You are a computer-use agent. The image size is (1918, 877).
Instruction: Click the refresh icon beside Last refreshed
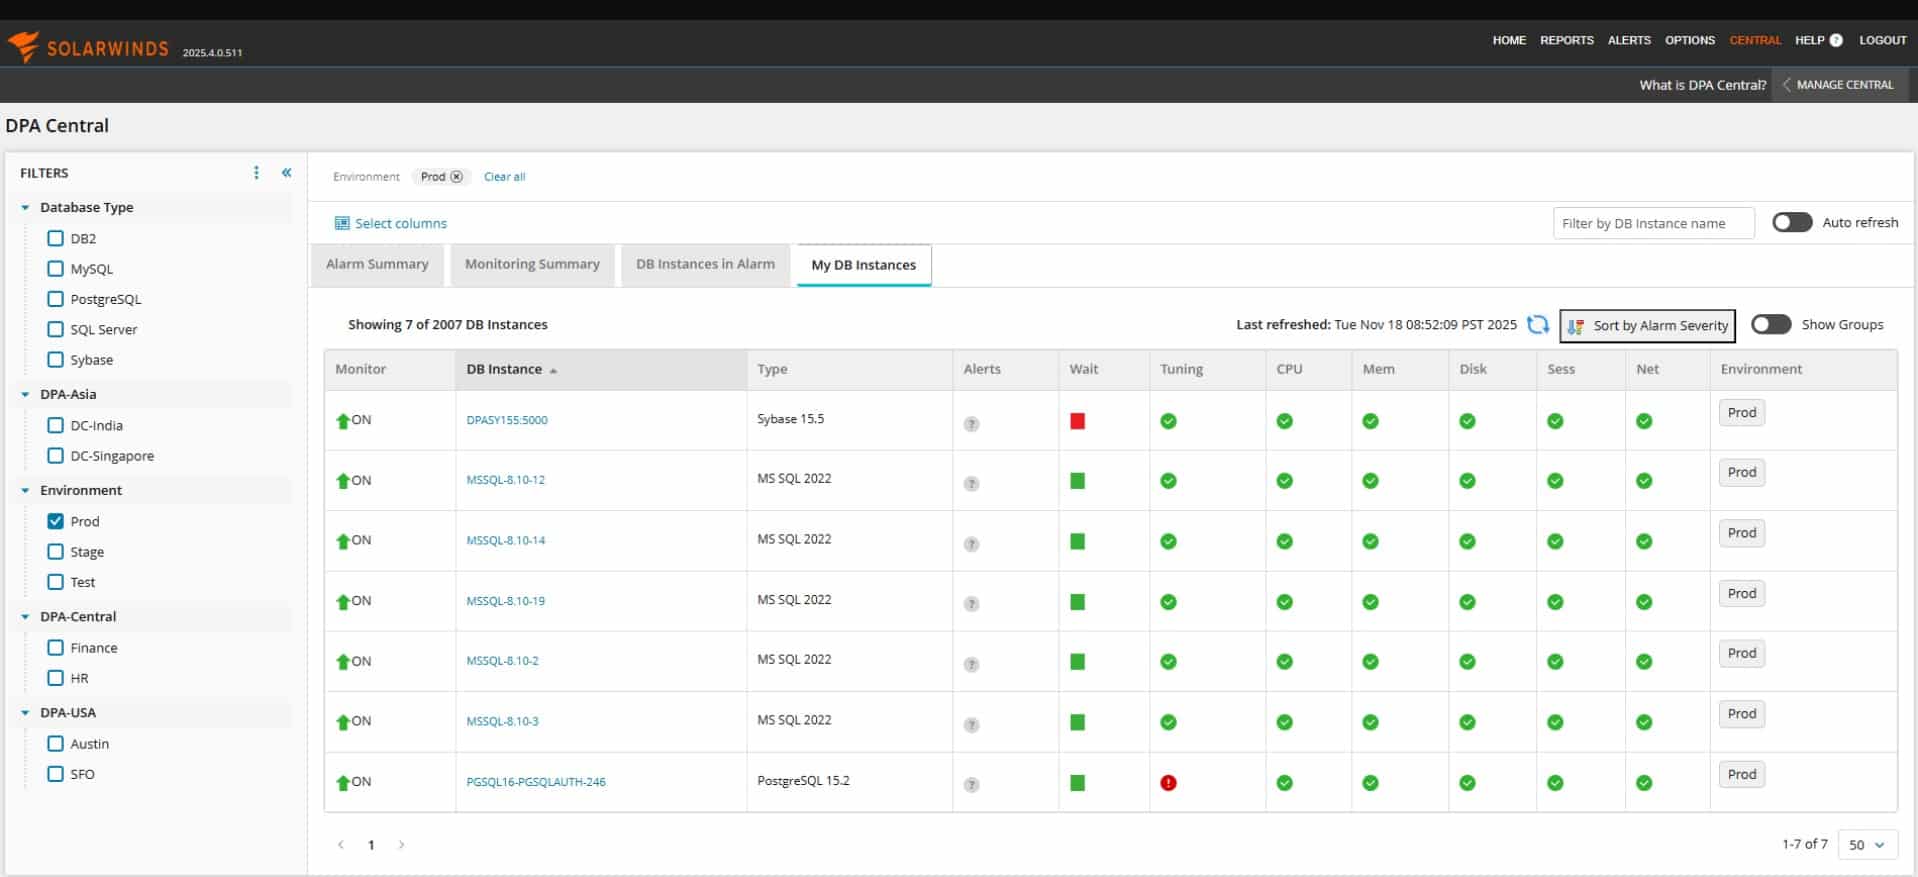pyautogui.click(x=1538, y=325)
